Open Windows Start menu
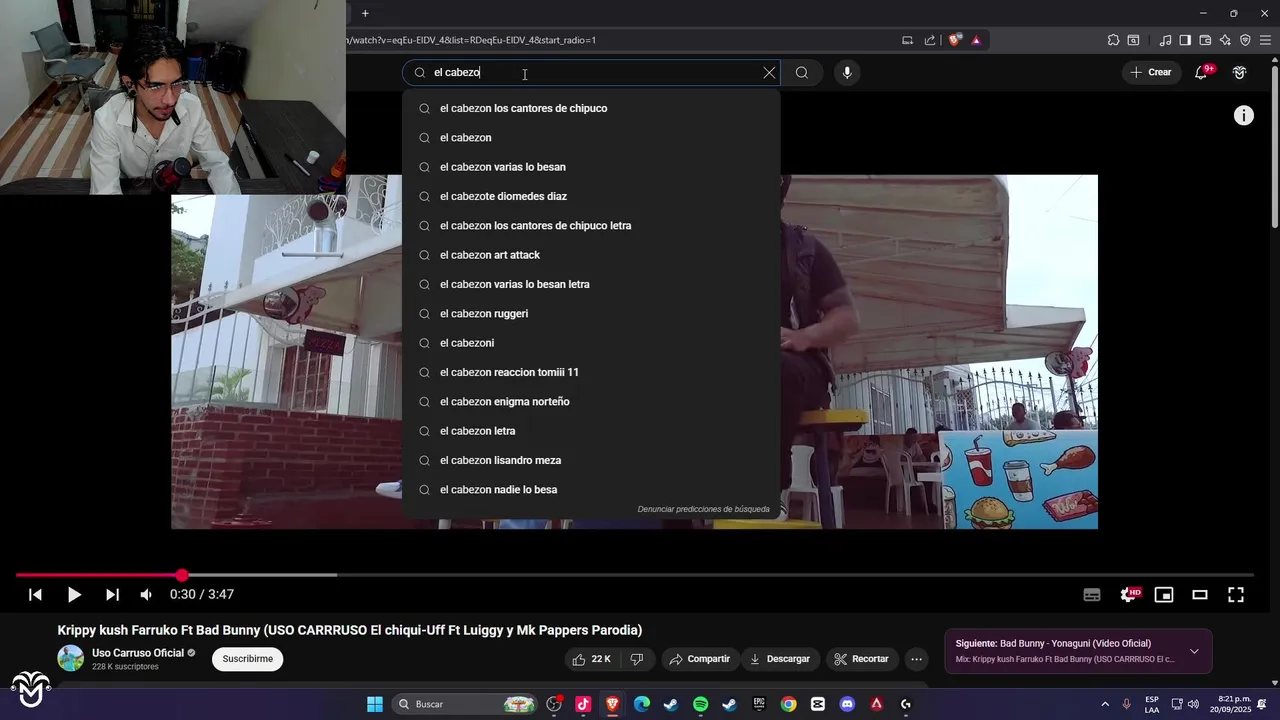The width and height of the screenshot is (1280, 720). click(x=375, y=704)
